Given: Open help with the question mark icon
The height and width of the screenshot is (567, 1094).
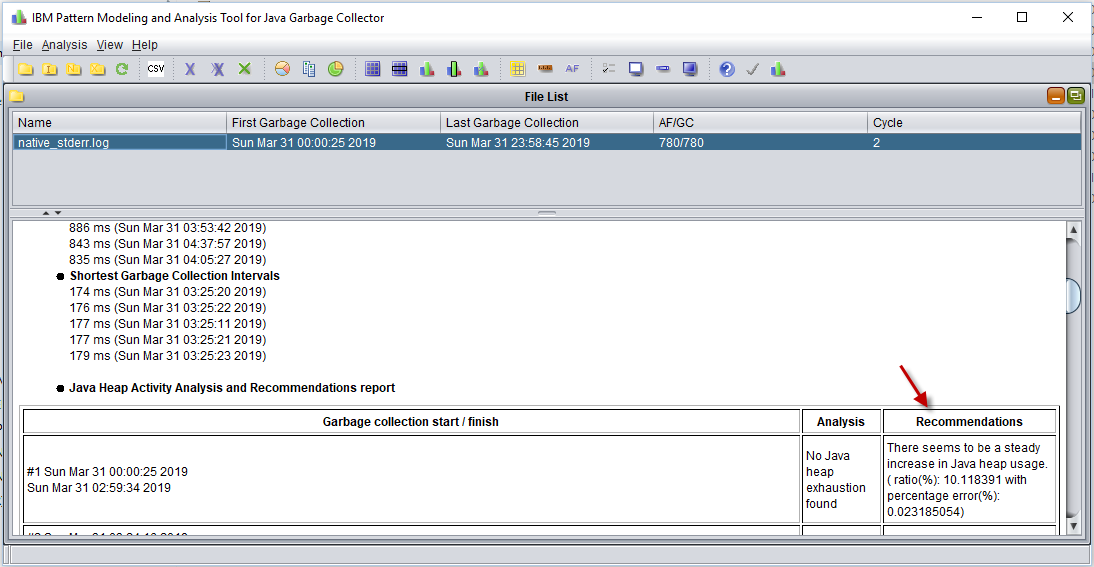Looking at the screenshot, I should [727, 69].
